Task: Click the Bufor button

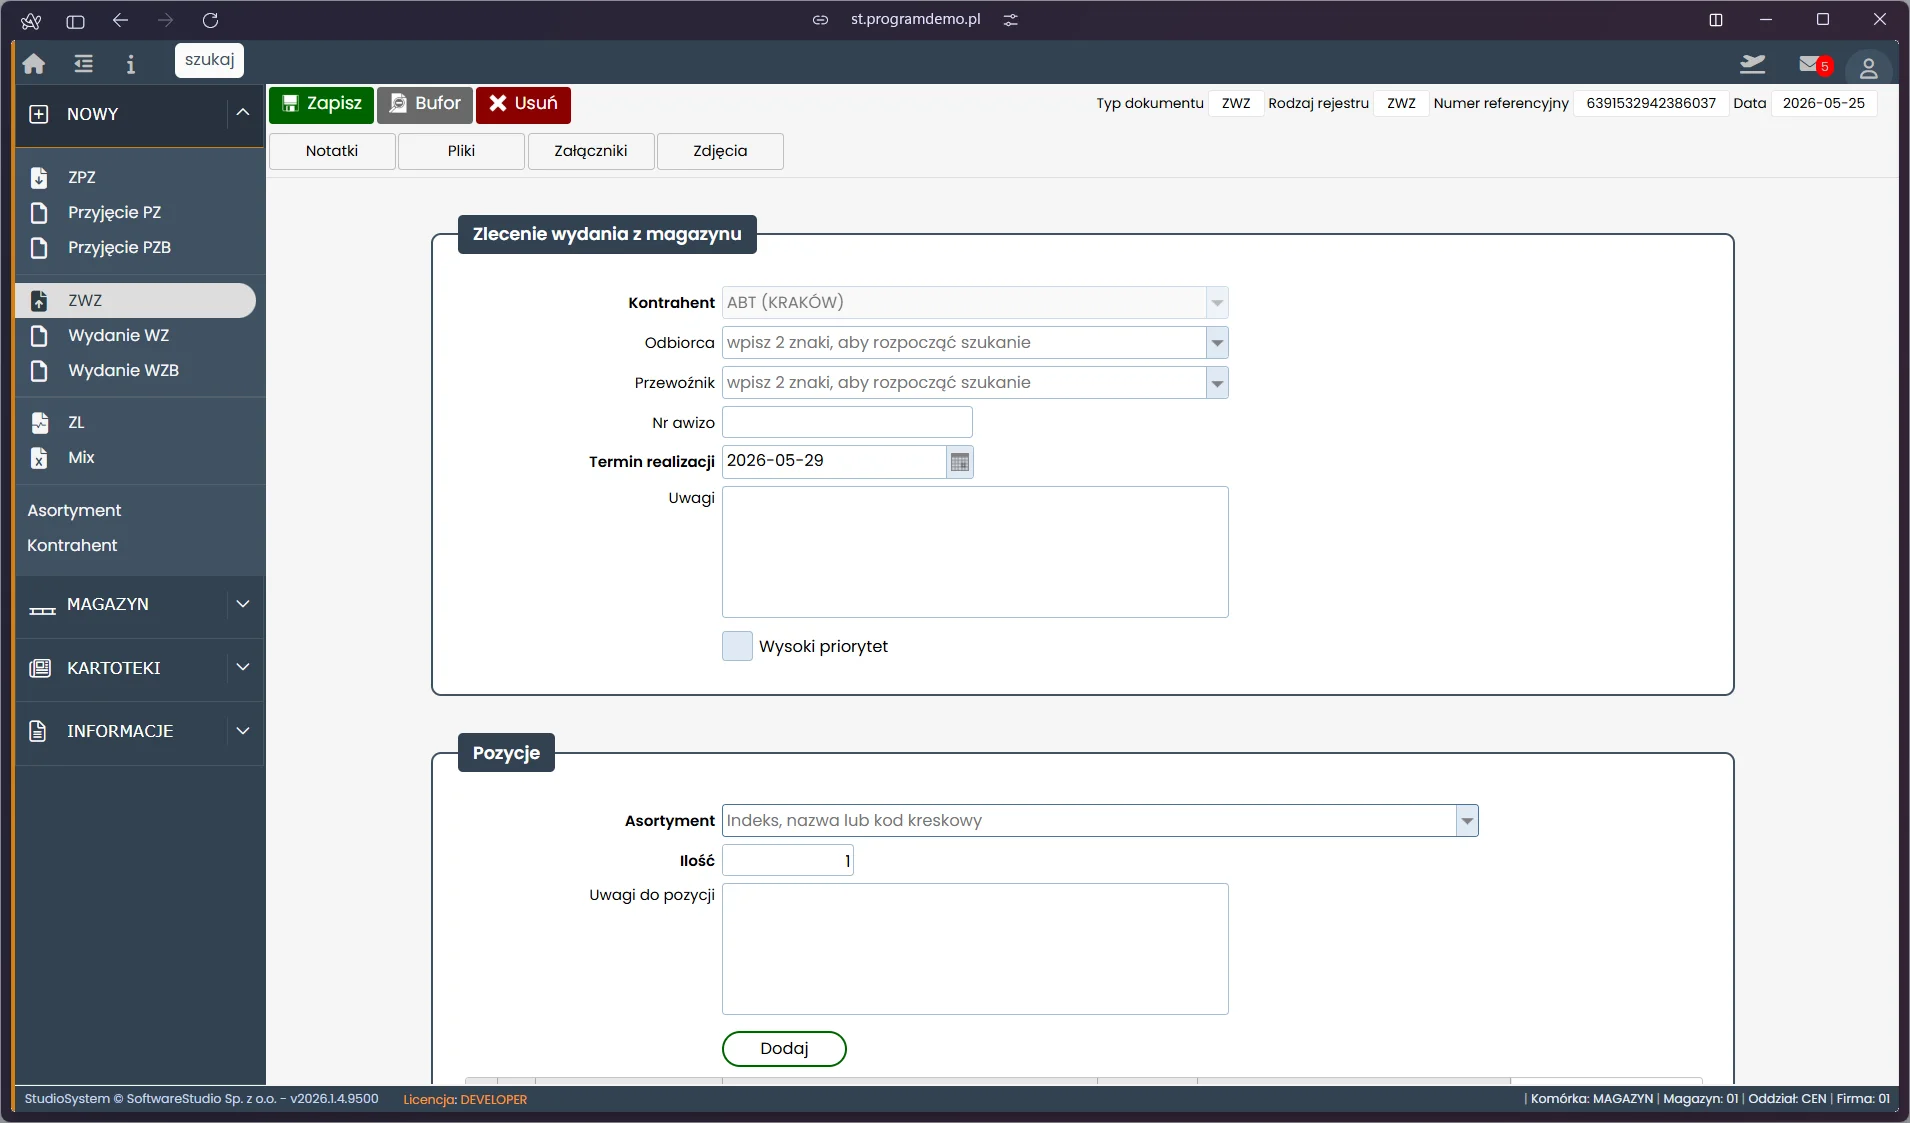Action: click(425, 104)
